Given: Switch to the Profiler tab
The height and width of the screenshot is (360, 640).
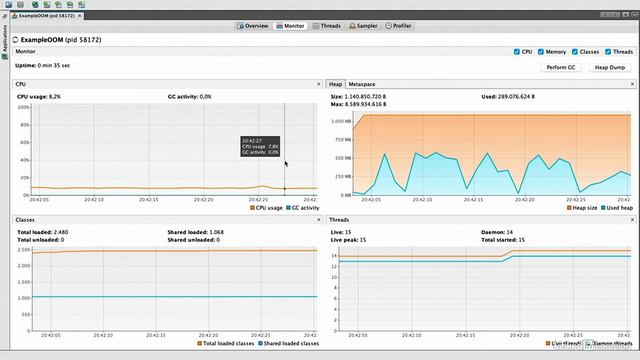Looking at the screenshot, I should [398, 26].
